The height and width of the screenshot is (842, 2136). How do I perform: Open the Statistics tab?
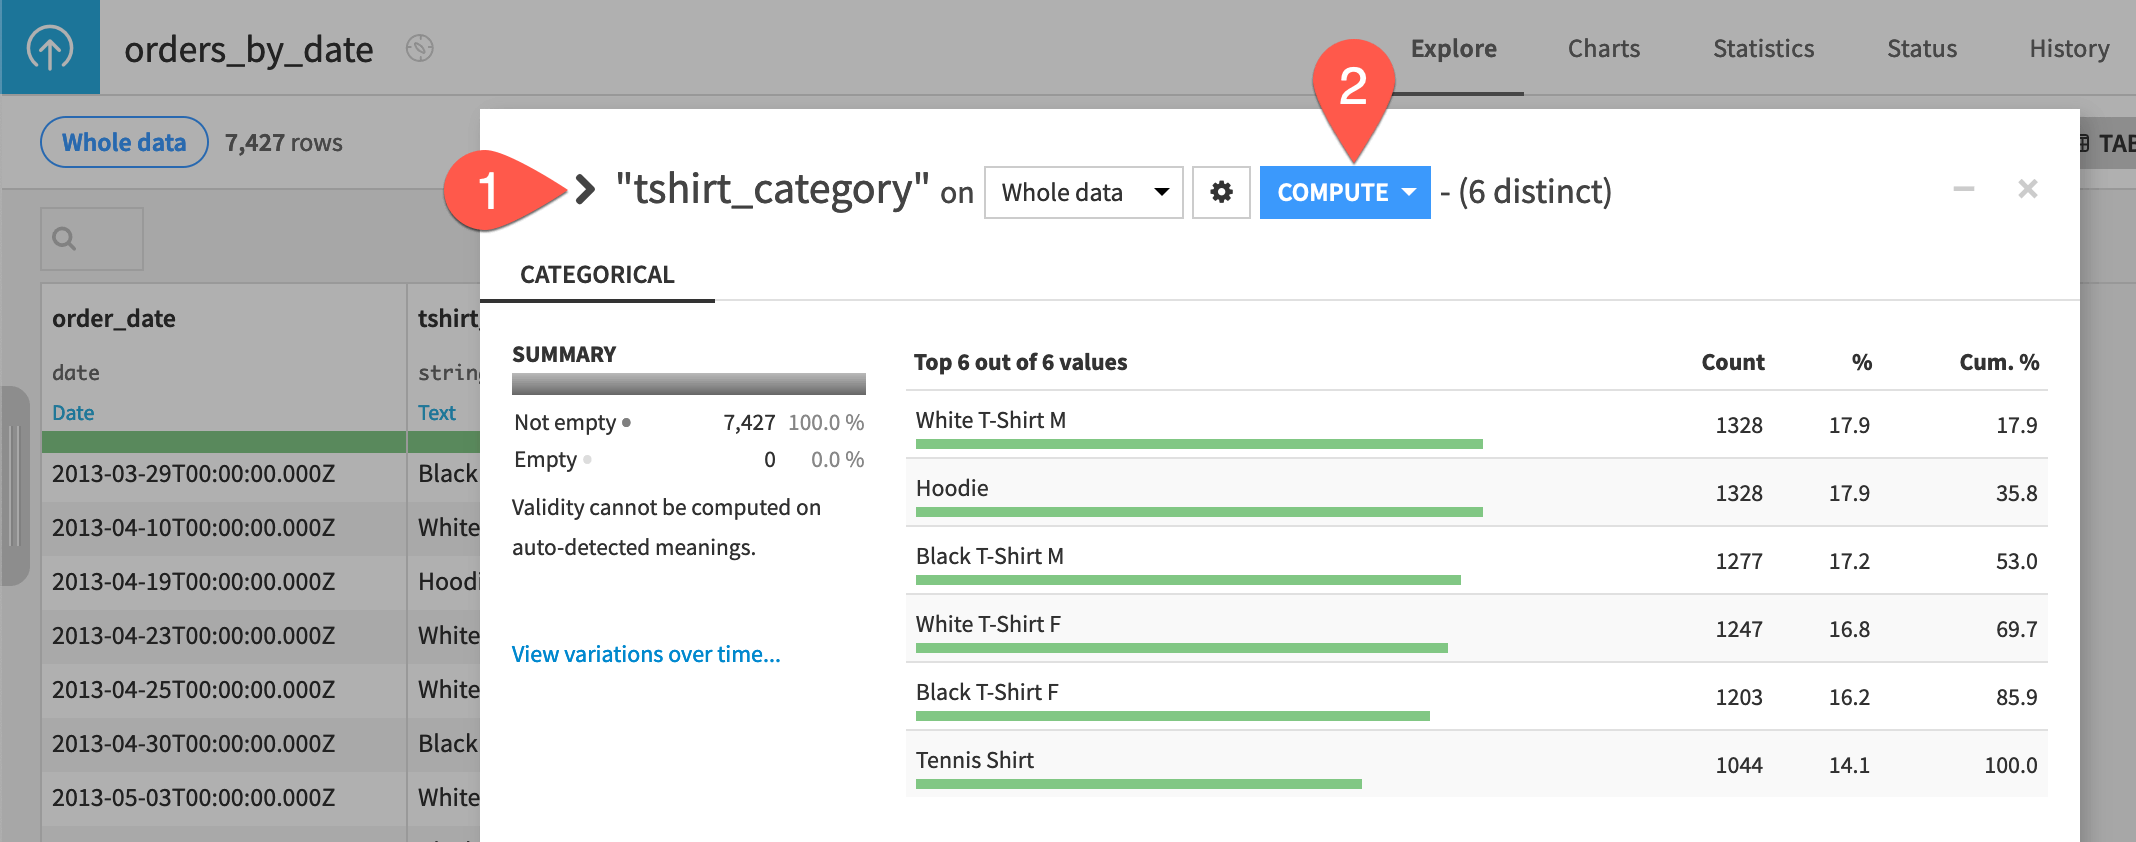[x=1764, y=49]
